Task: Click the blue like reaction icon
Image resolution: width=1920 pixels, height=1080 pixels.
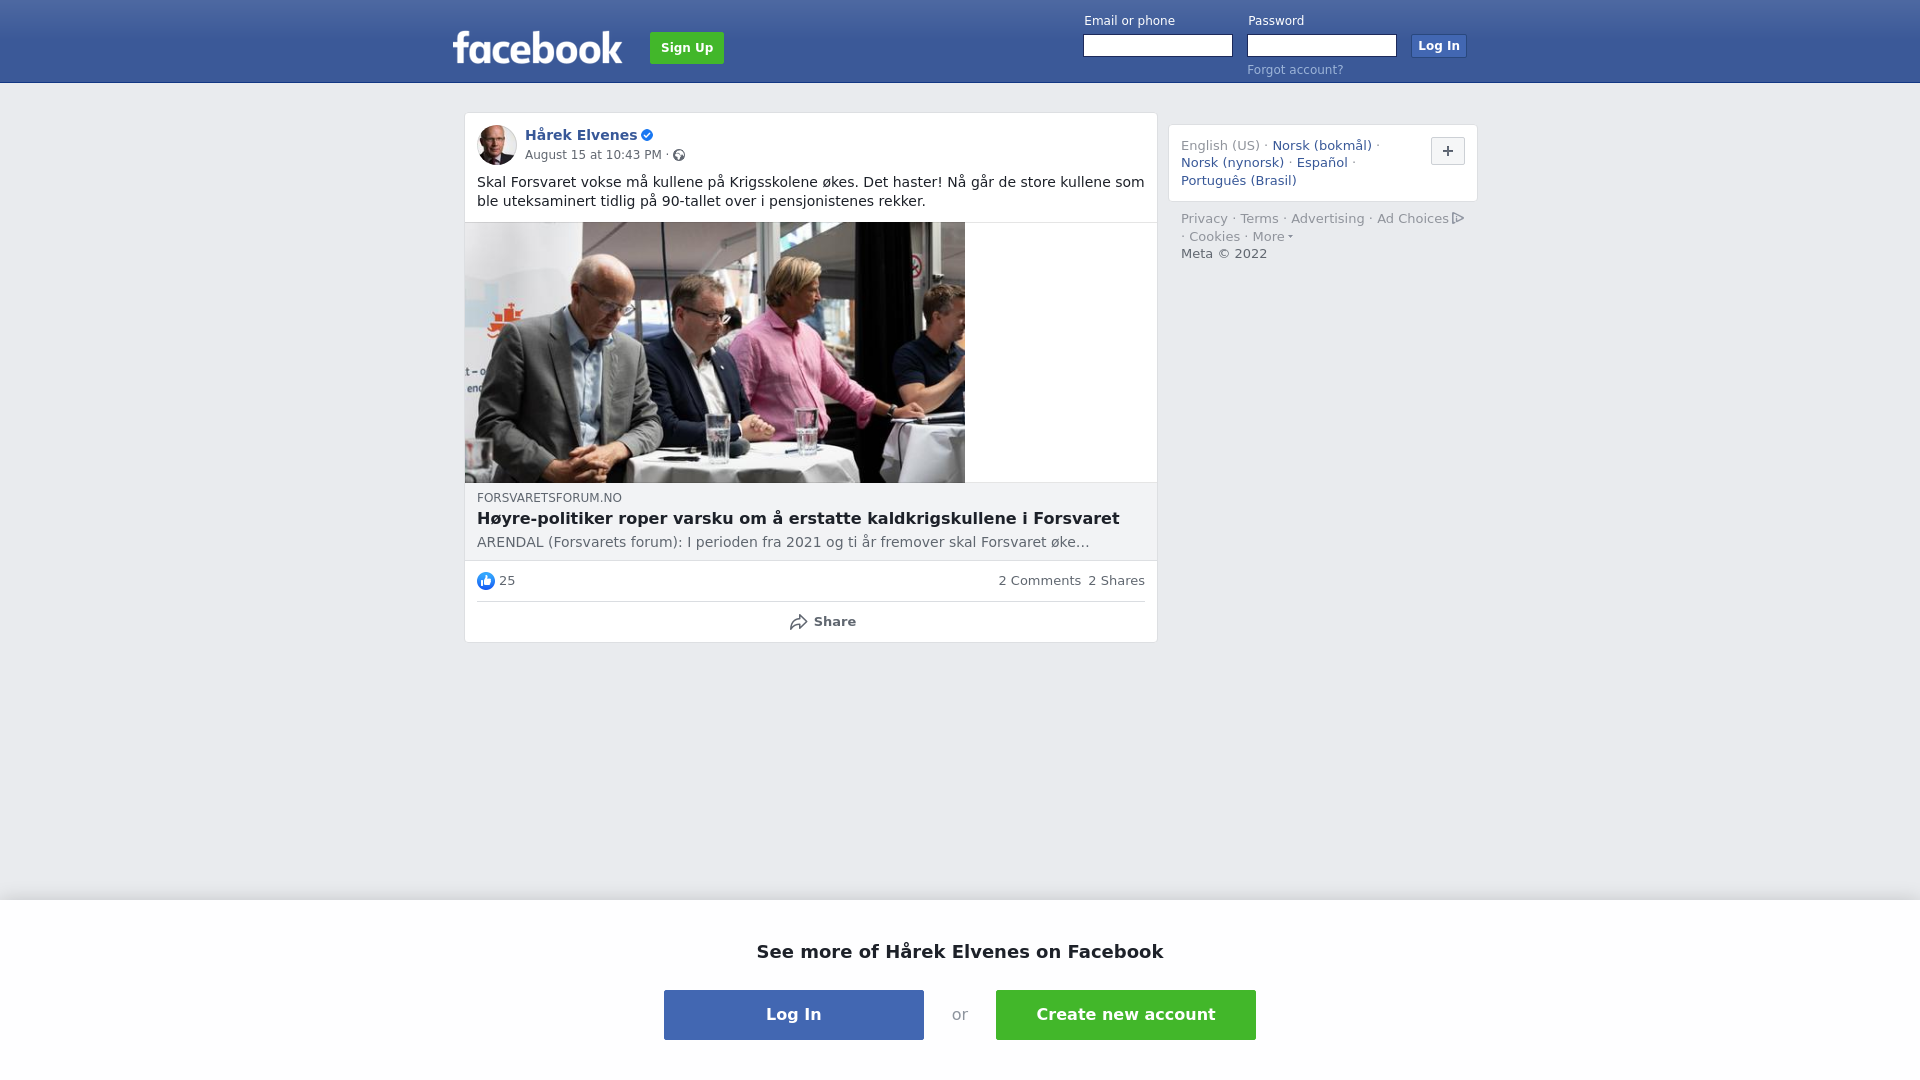Action: click(486, 581)
